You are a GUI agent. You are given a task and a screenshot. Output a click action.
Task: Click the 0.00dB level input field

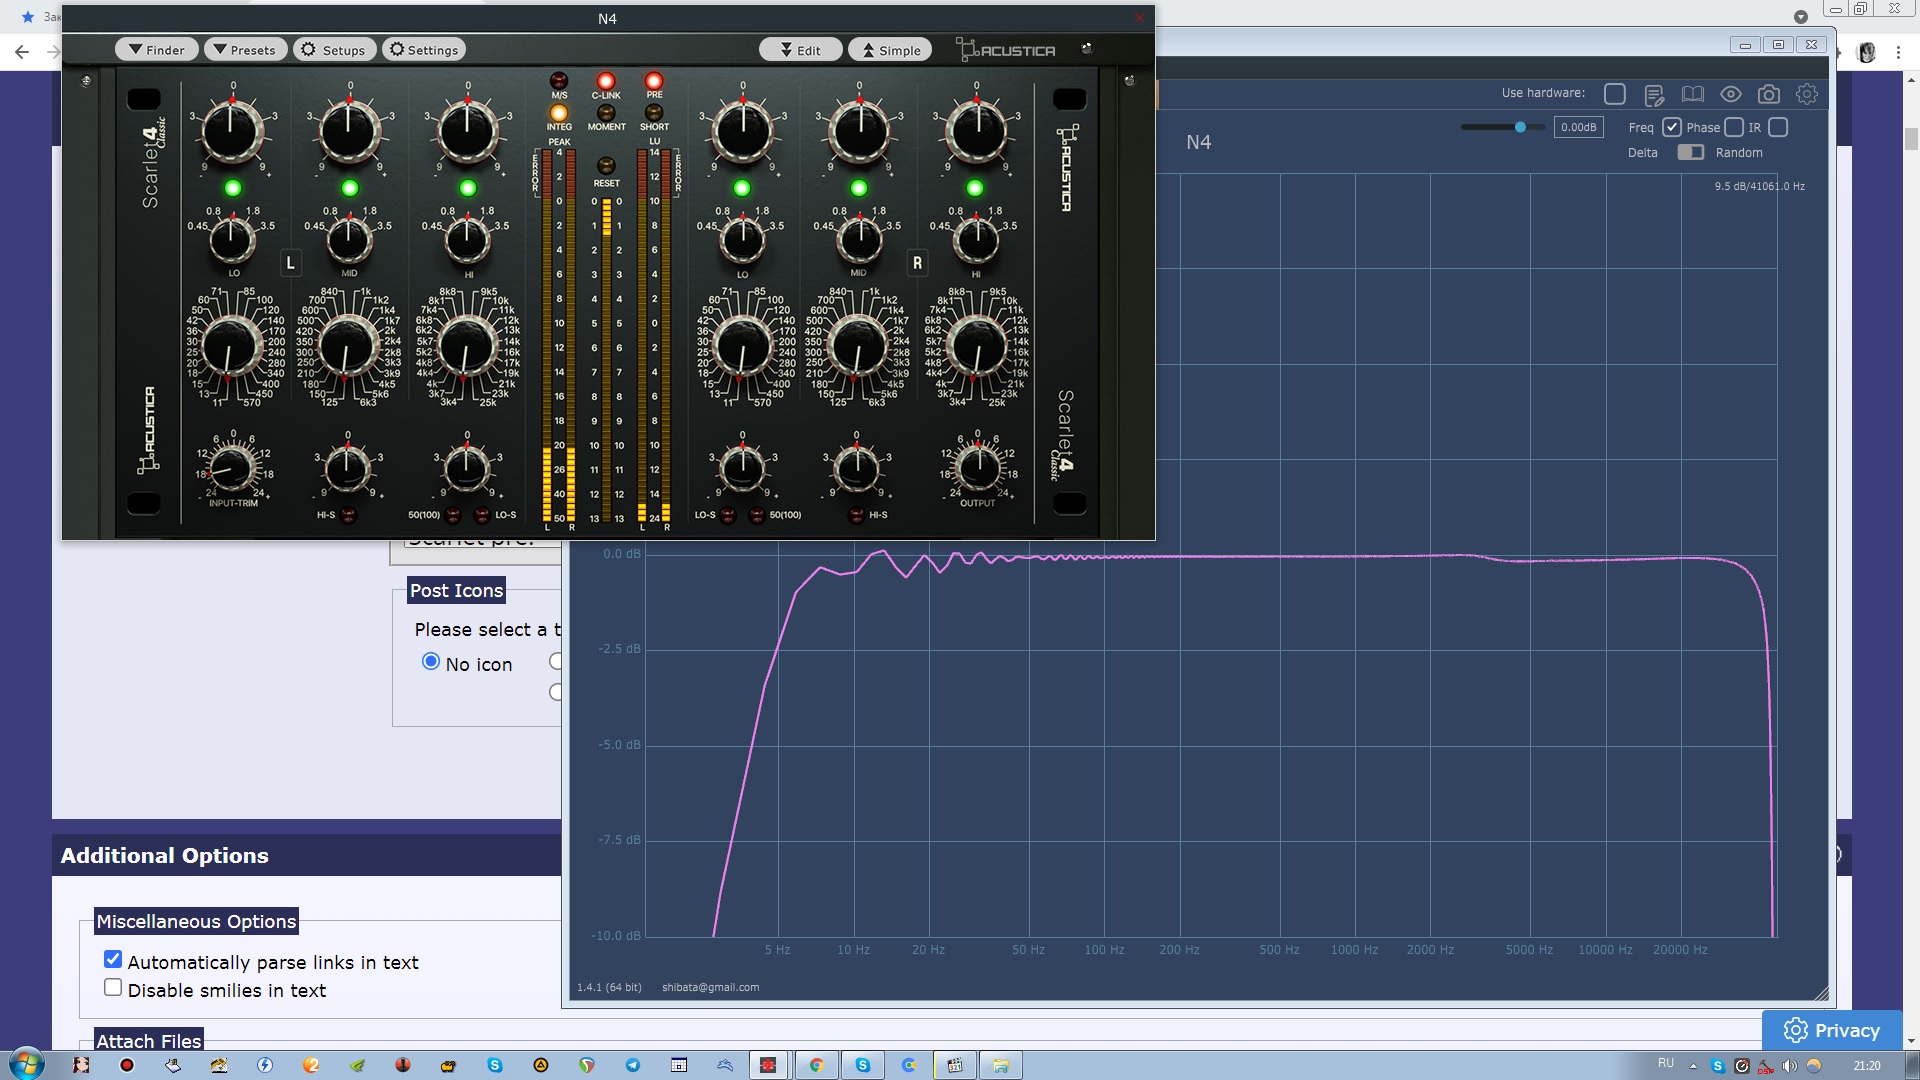click(x=1578, y=127)
